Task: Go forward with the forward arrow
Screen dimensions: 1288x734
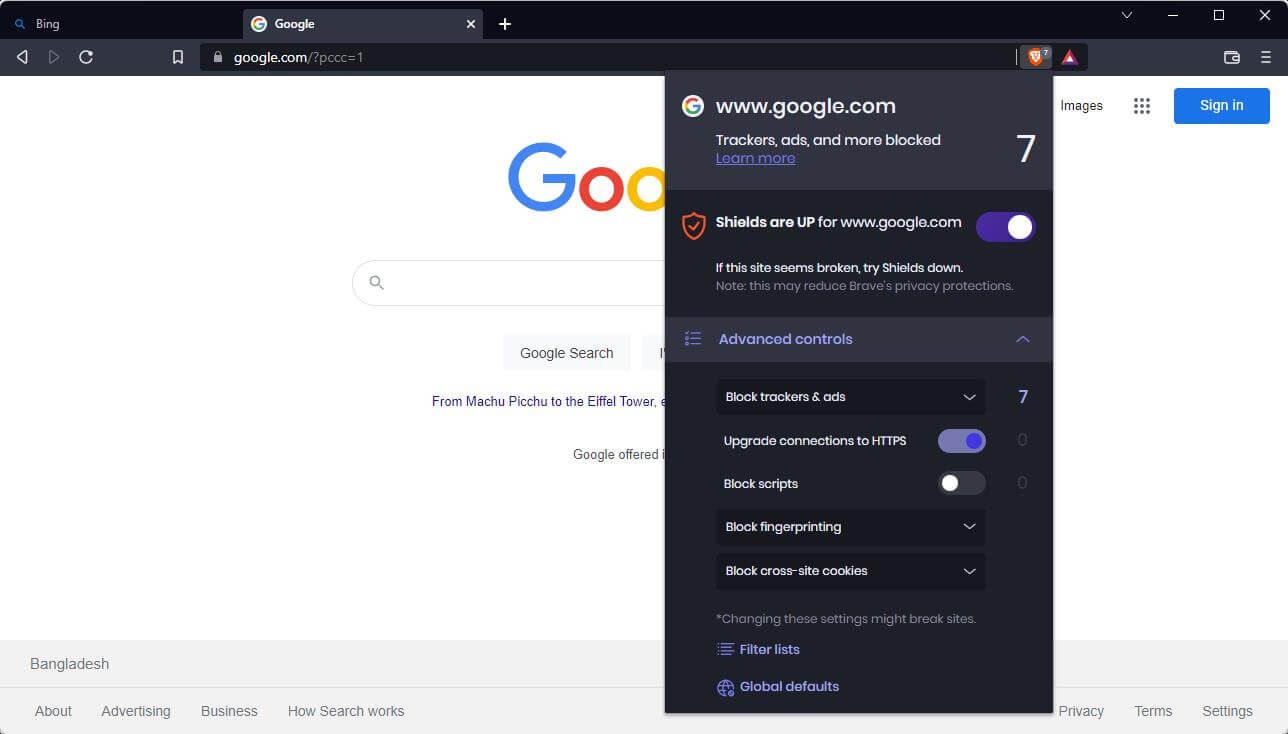Action: pos(54,57)
